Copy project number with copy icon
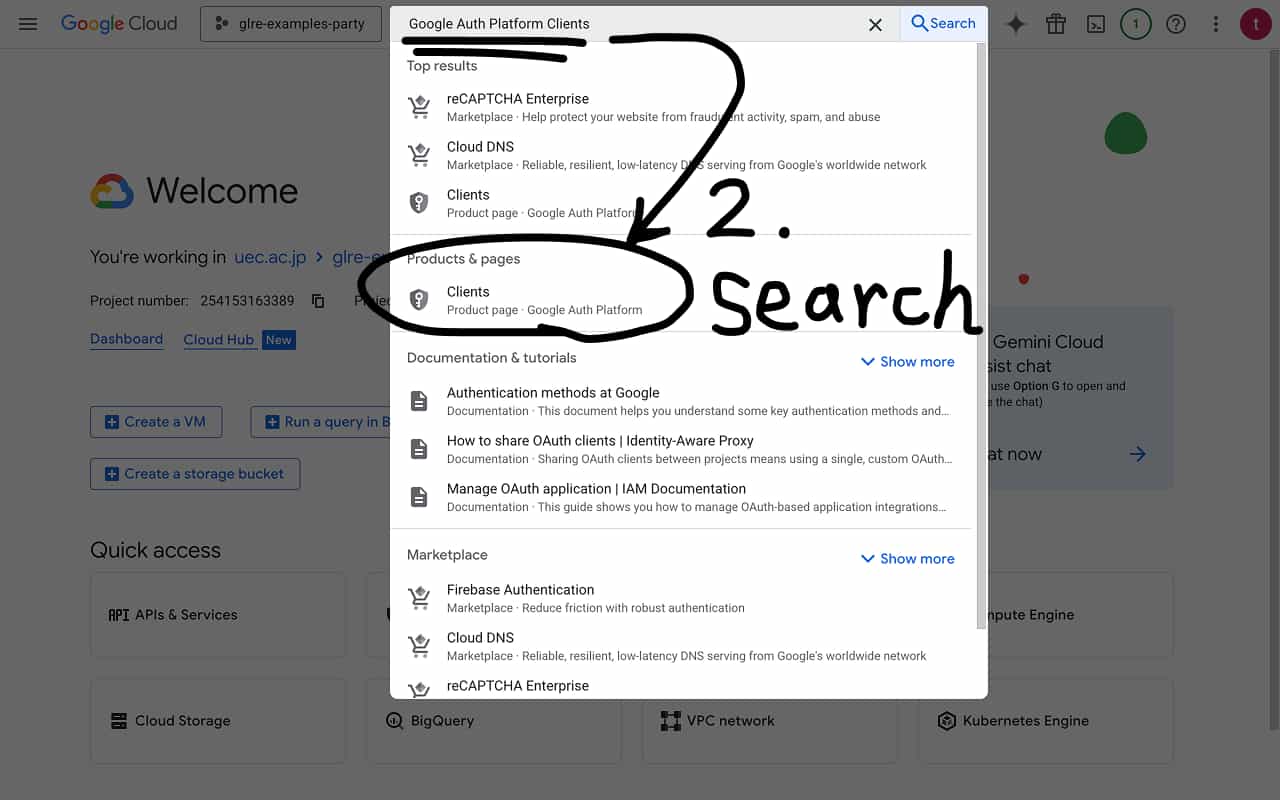This screenshot has height=800, width=1280. pos(318,301)
